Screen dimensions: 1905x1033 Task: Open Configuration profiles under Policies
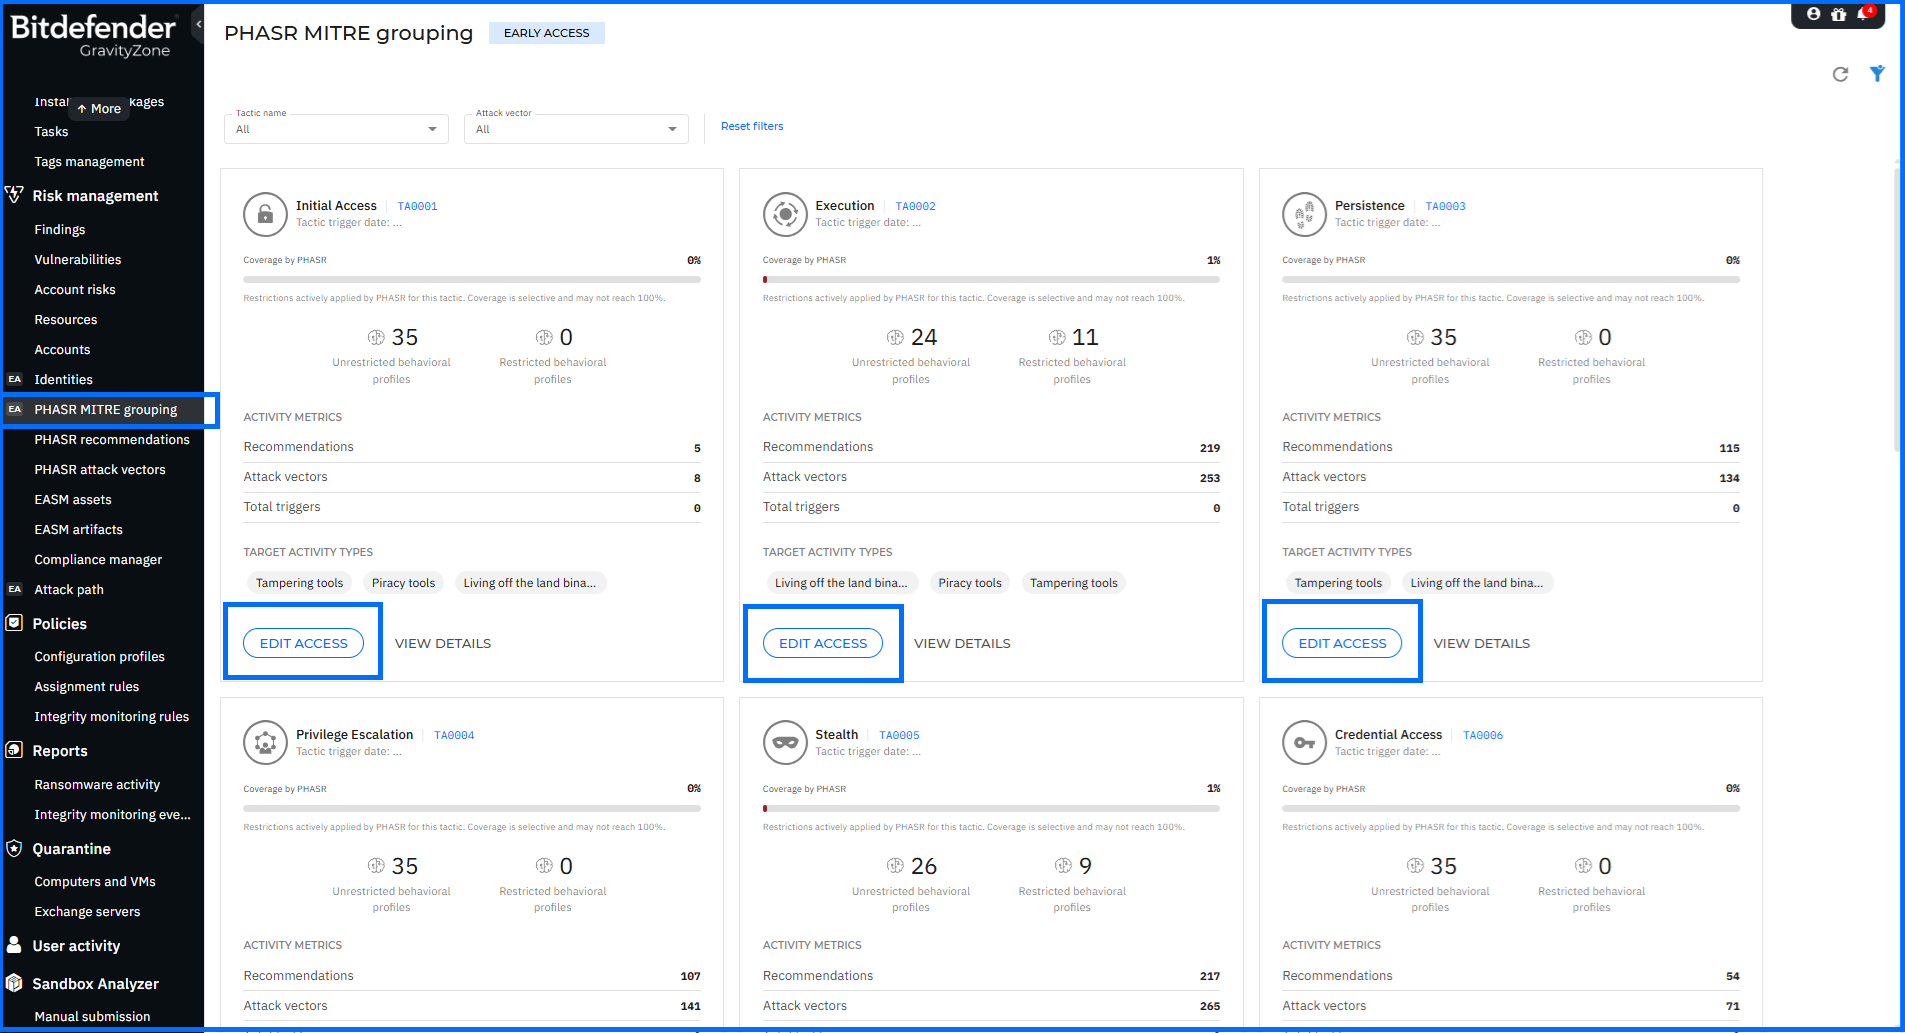click(100, 656)
